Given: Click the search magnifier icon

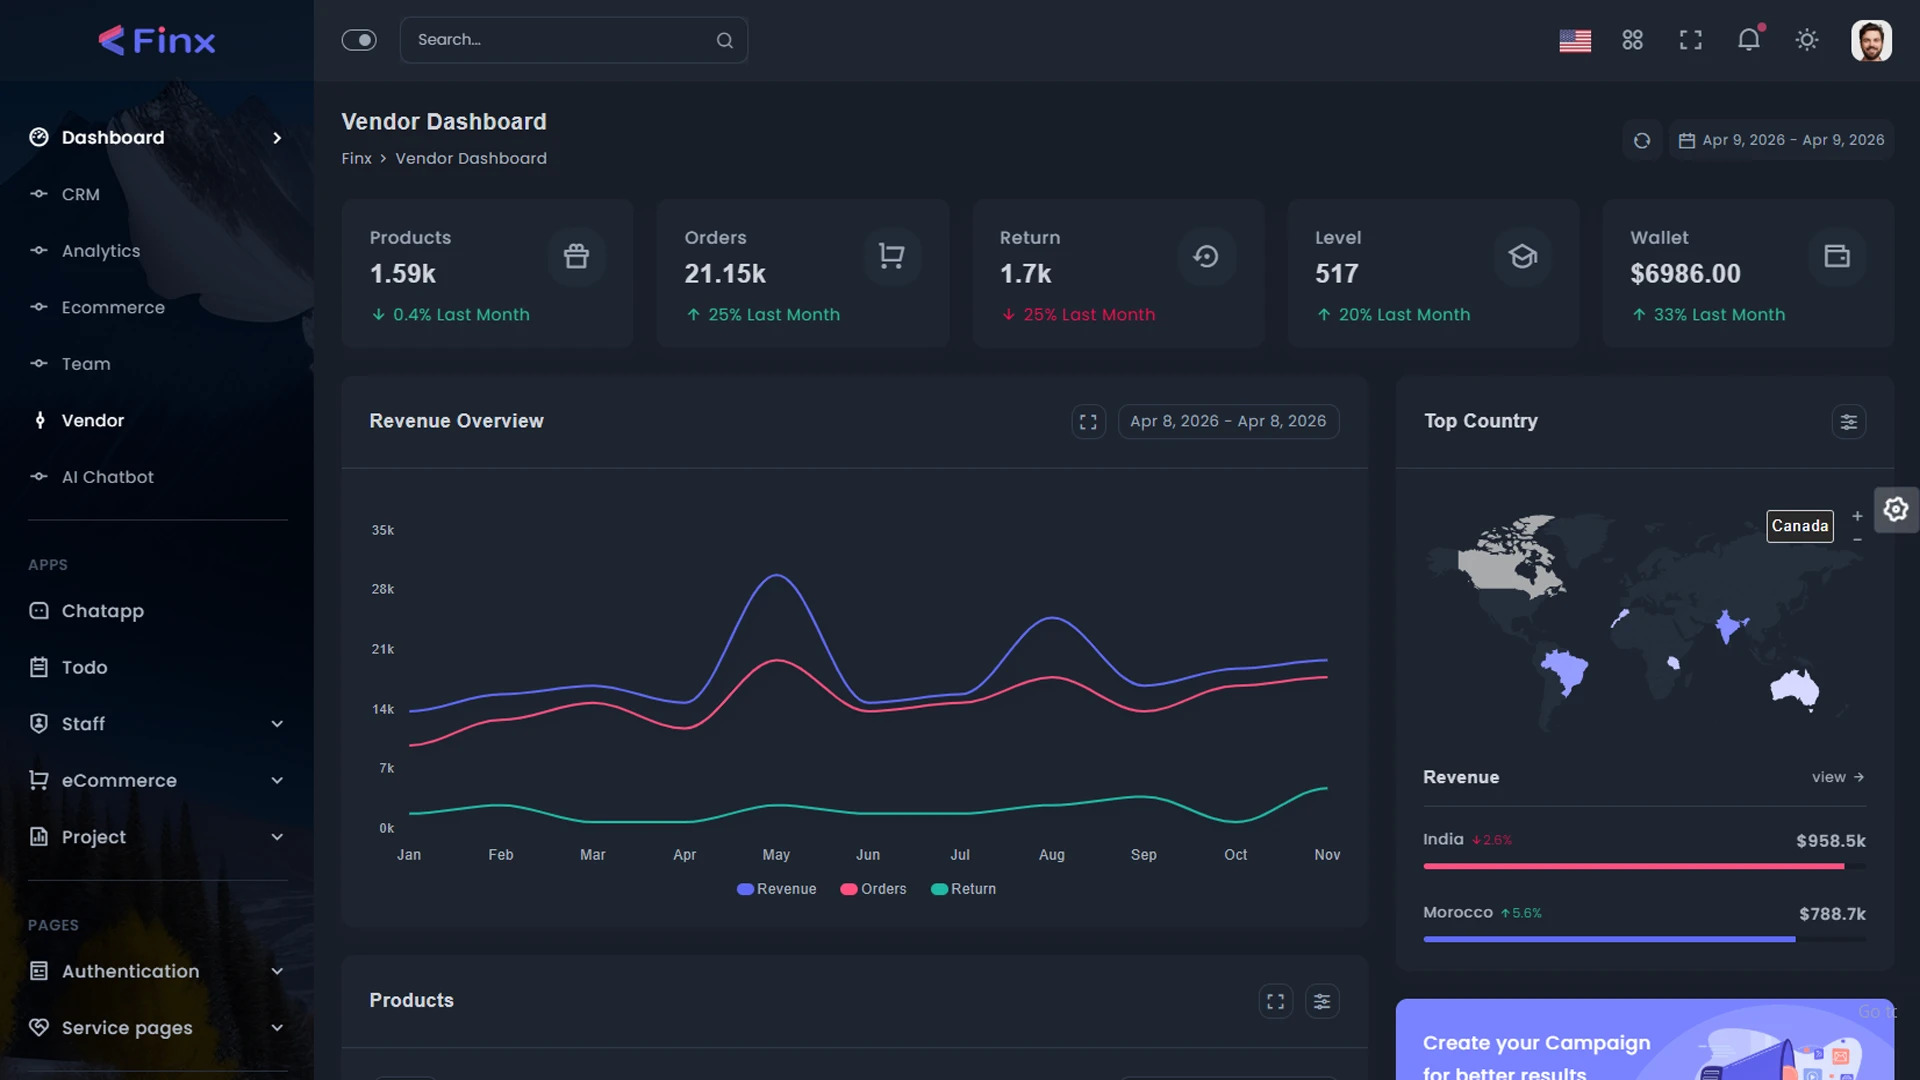Looking at the screenshot, I should point(725,40).
